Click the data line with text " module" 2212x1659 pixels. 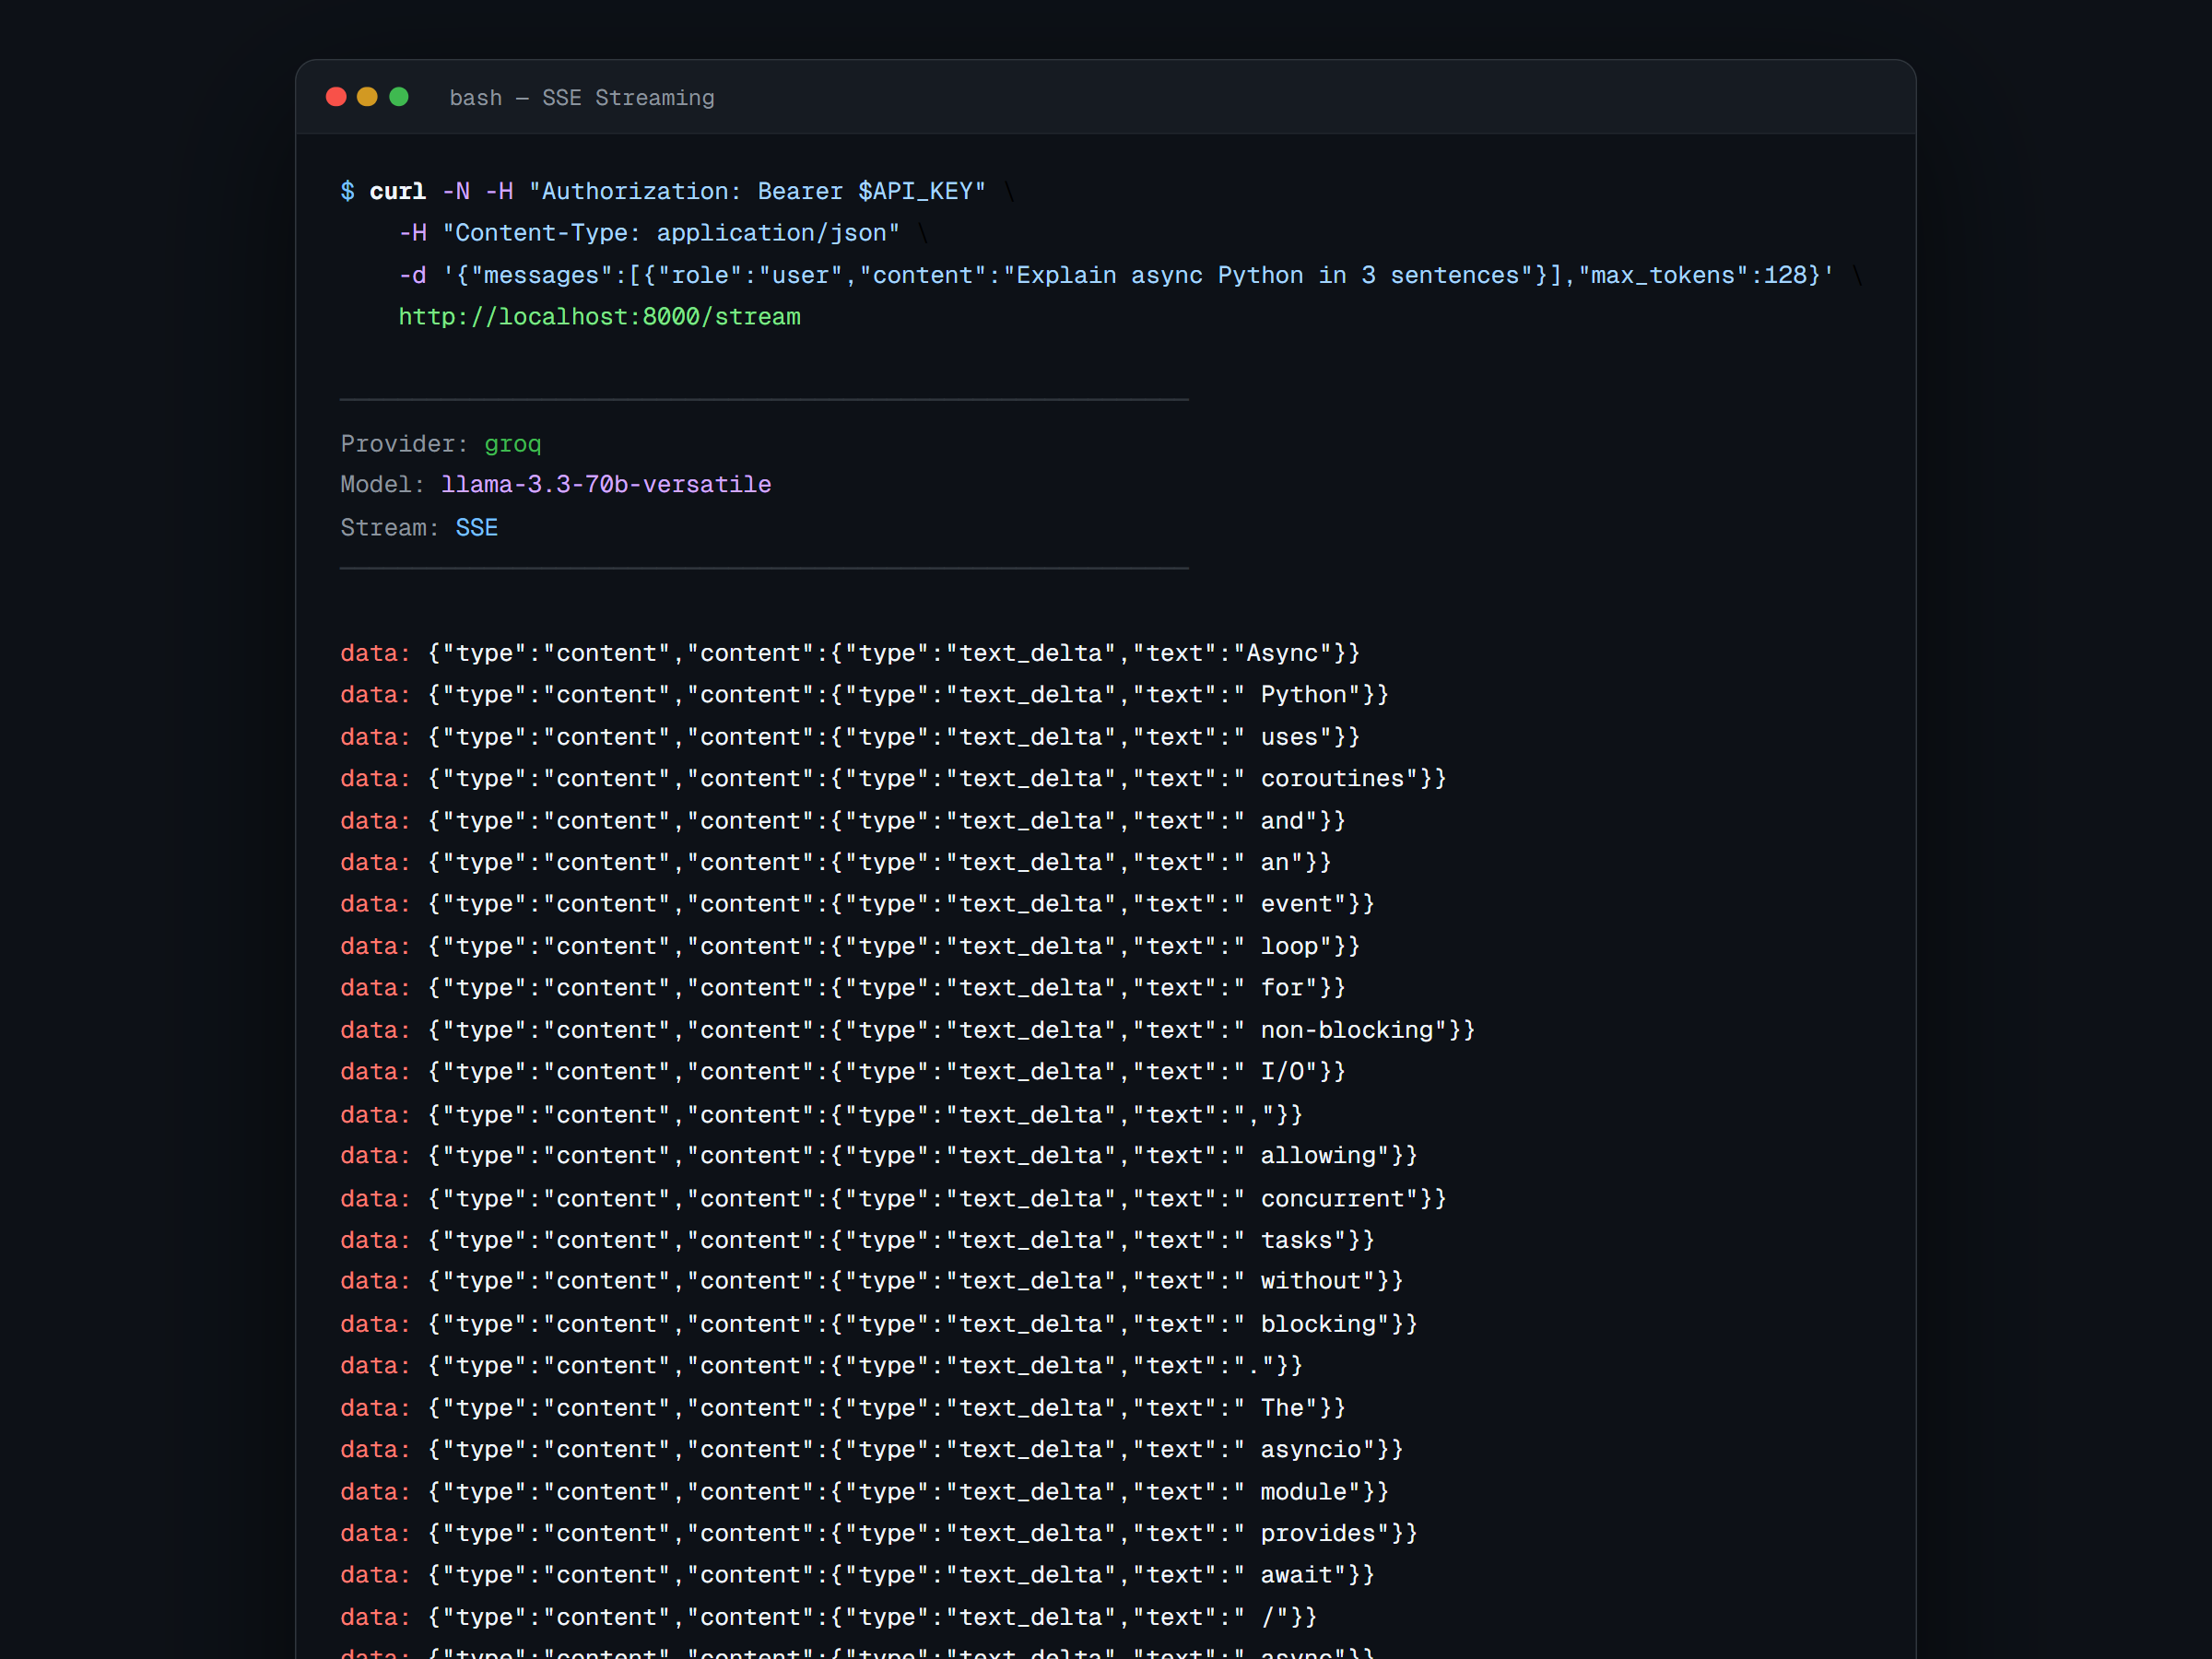click(x=865, y=1492)
